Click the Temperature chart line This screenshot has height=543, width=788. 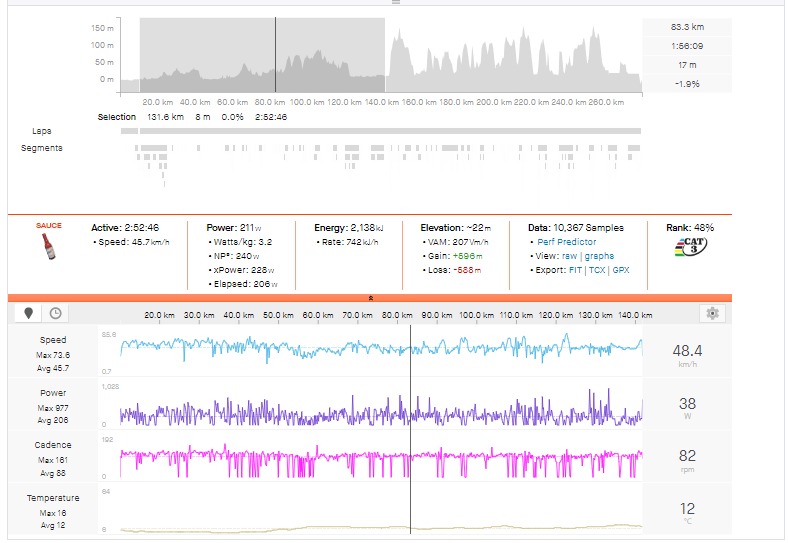[x=381, y=528]
